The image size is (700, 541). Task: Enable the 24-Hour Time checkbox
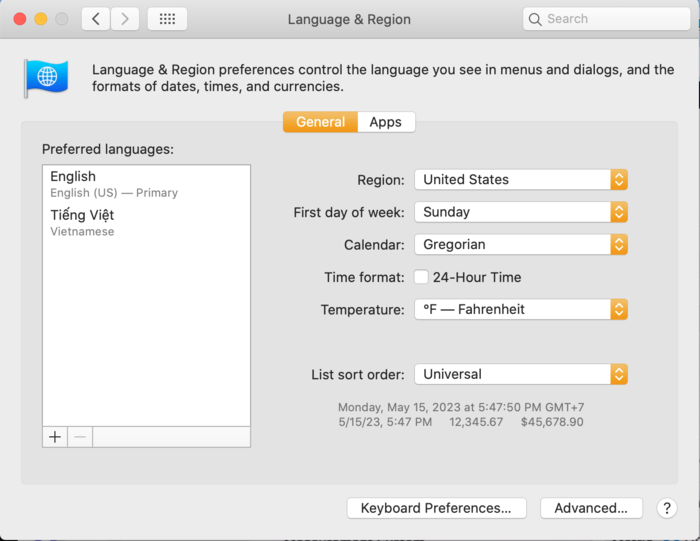tap(421, 277)
